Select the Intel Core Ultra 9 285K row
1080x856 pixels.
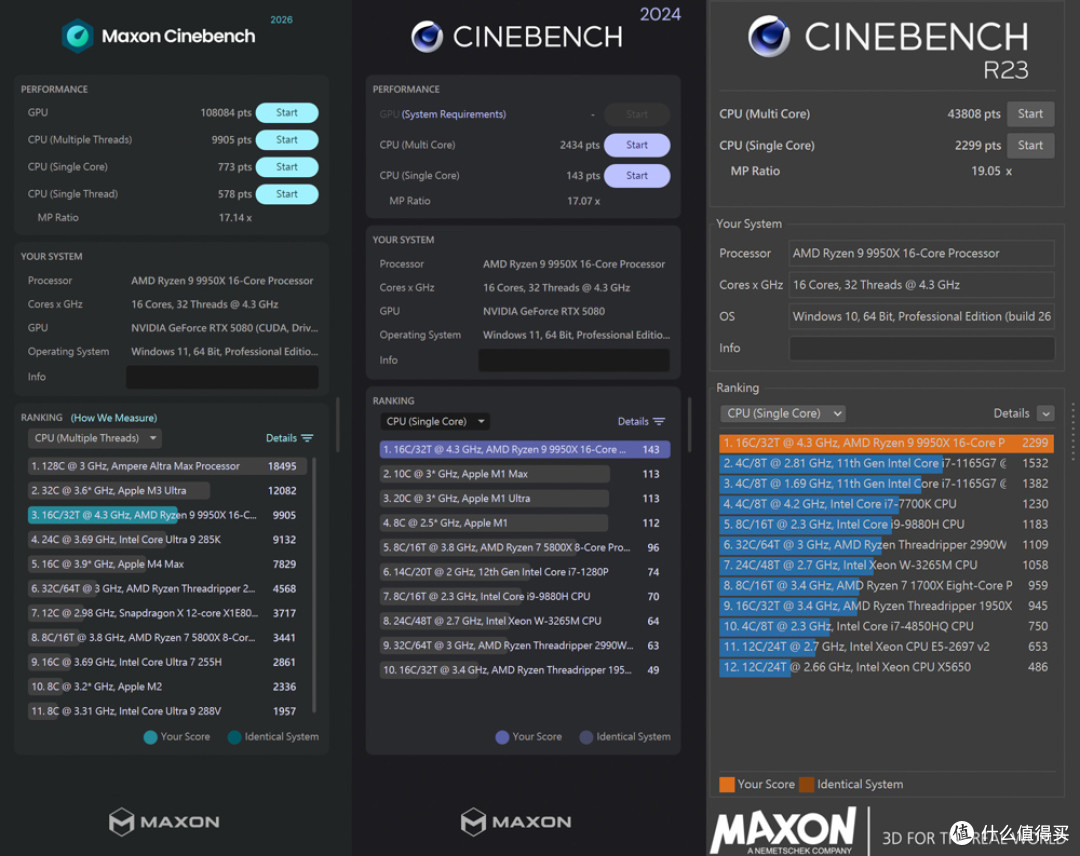tap(167, 540)
